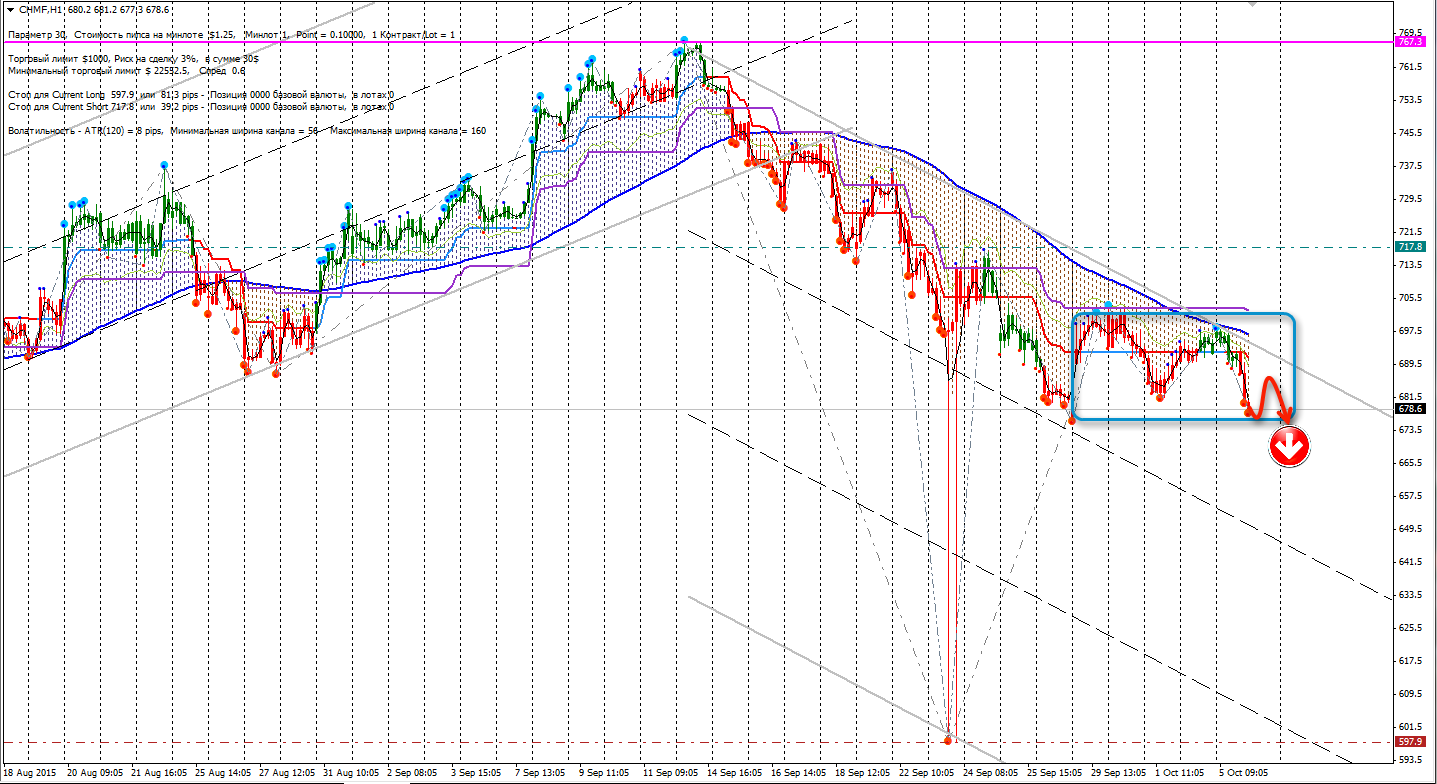Viewport: 1437px width, 784px height.
Task: Click the '27 Aug 12:05' time axis label
Action: (288, 773)
